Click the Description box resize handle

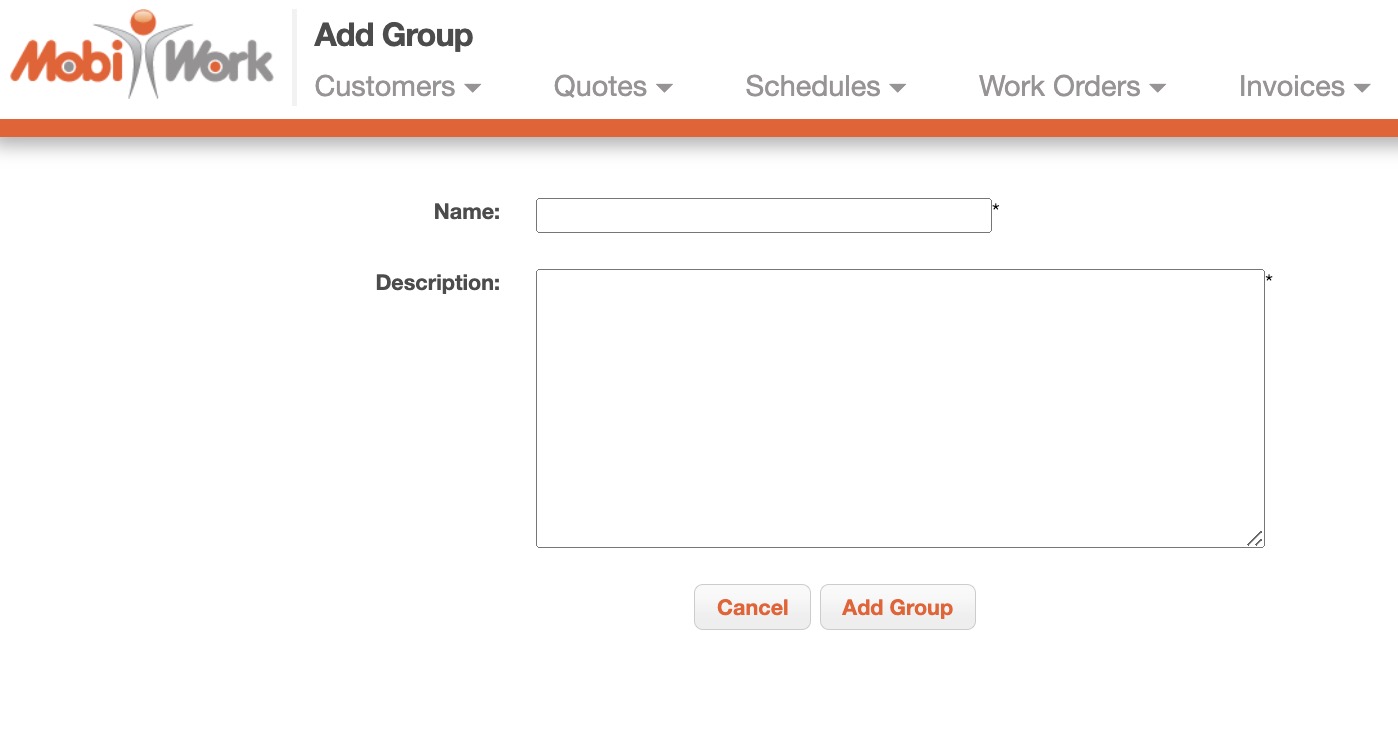(x=1255, y=539)
